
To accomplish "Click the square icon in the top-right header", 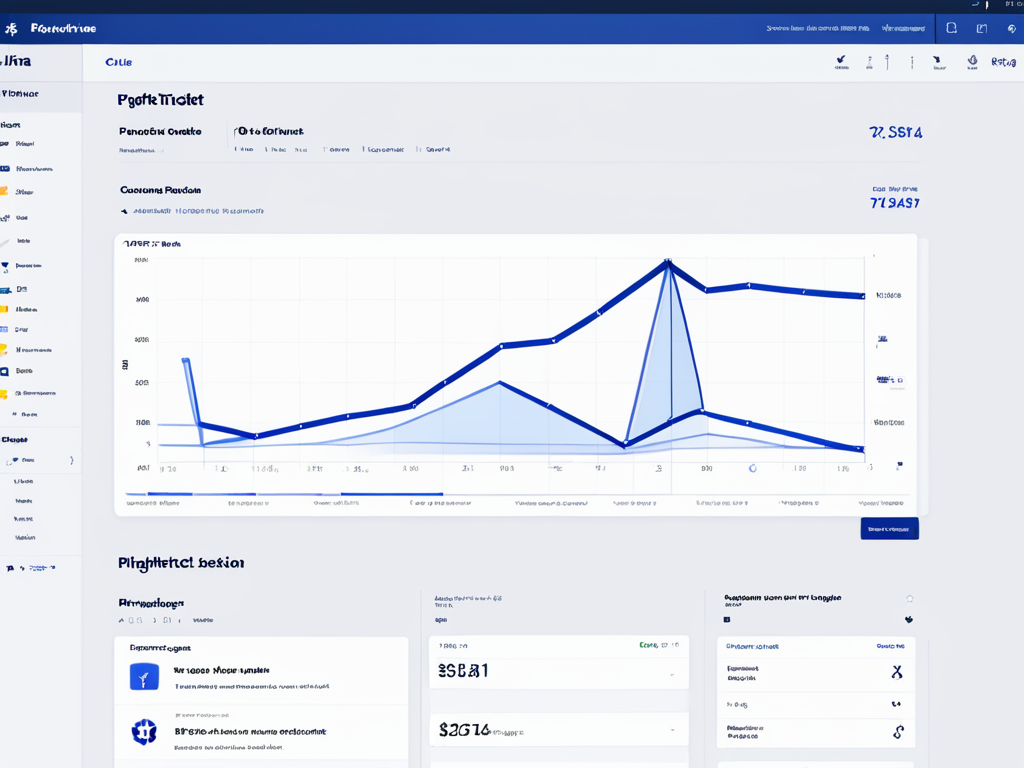I will (951, 29).
